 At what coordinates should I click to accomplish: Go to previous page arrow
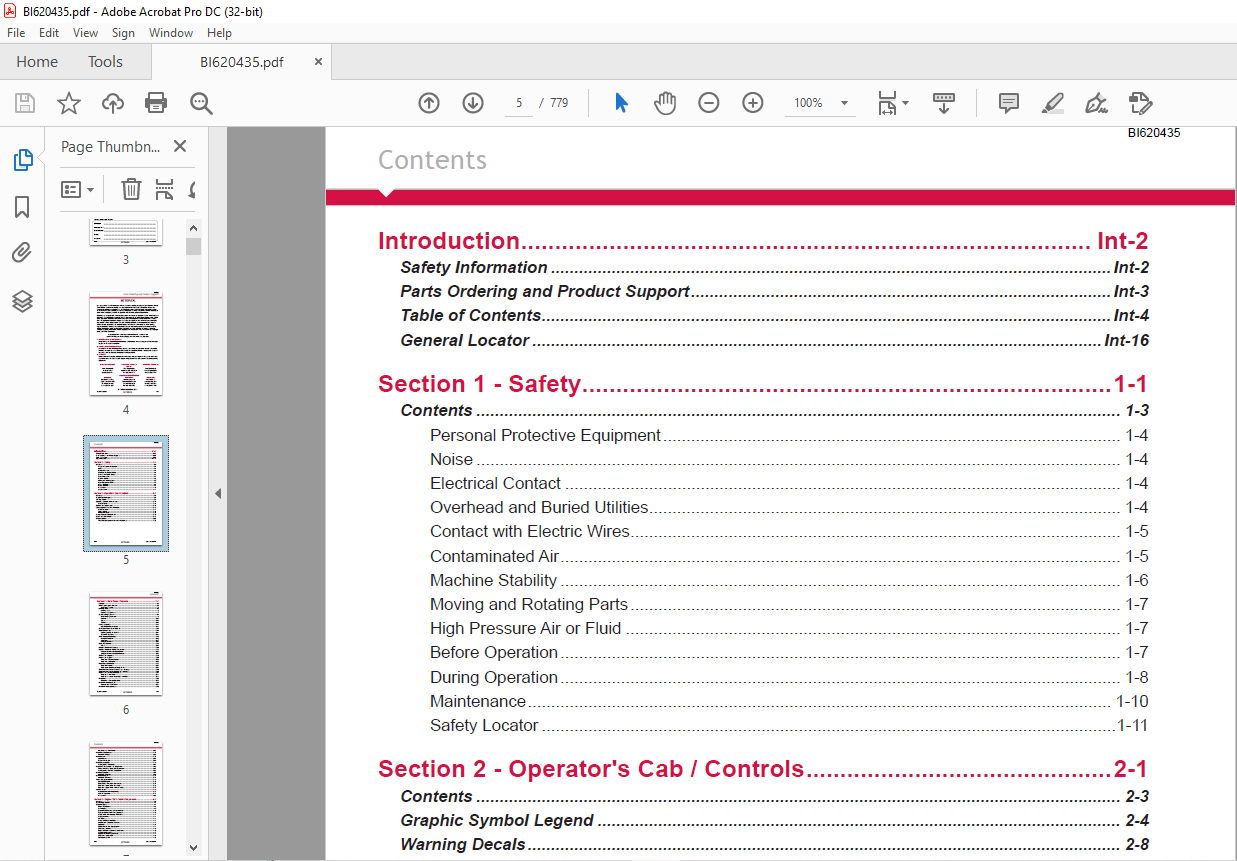point(429,103)
